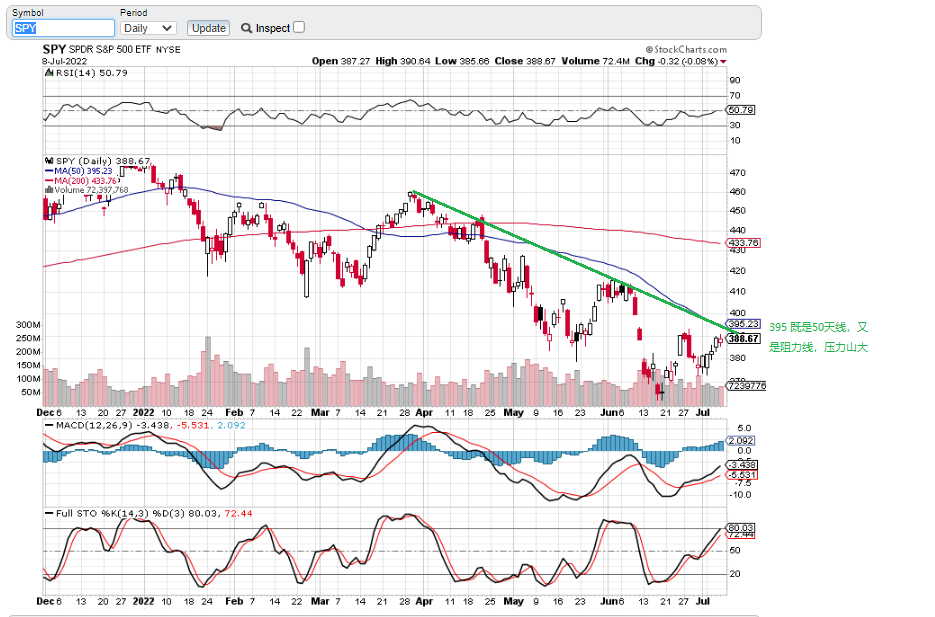Click the 50.79 RSI value axis tag
The image size is (935, 617).
(x=741, y=110)
